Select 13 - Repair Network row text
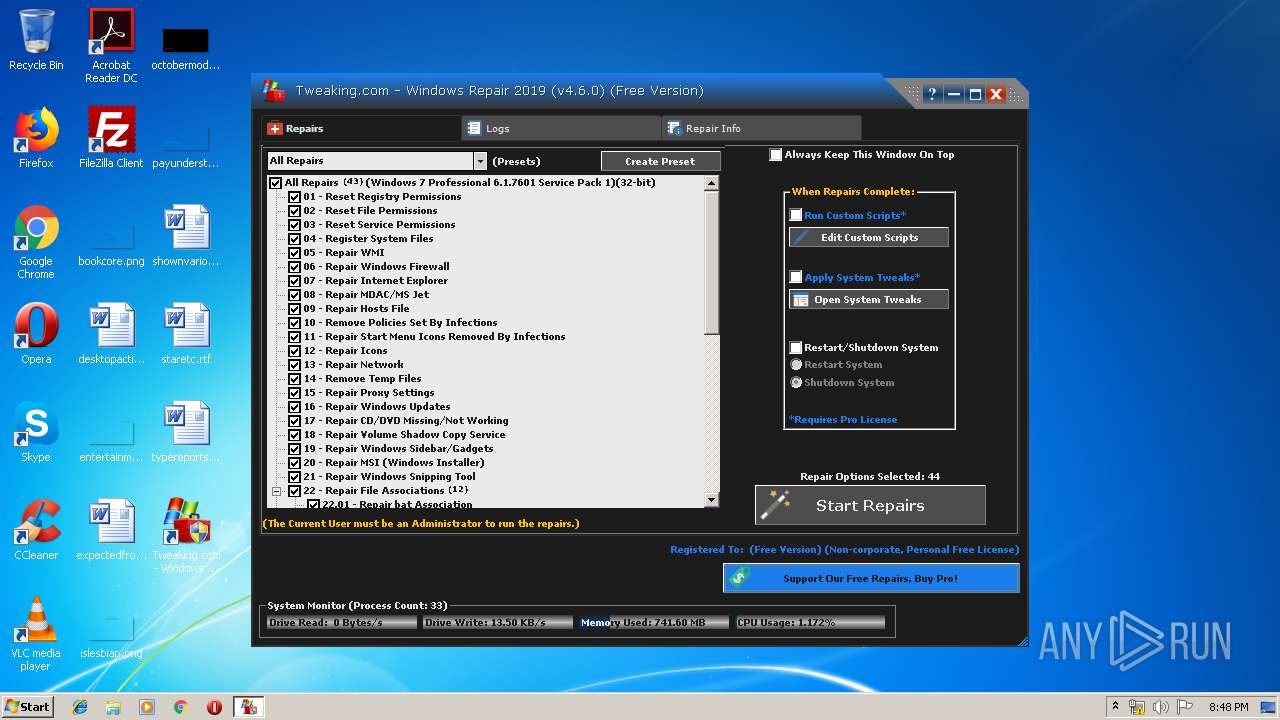1280x720 pixels. coord(354,365)
